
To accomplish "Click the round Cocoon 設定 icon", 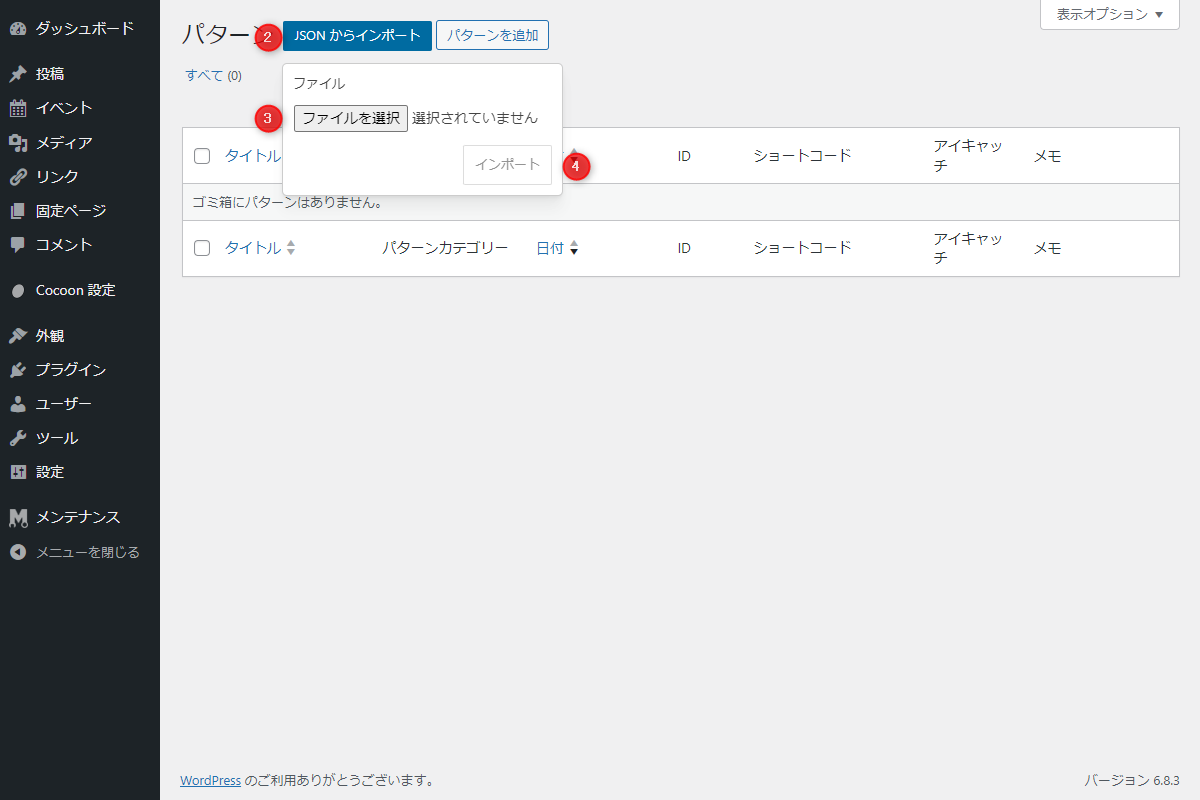I will [x=18, y=291].
